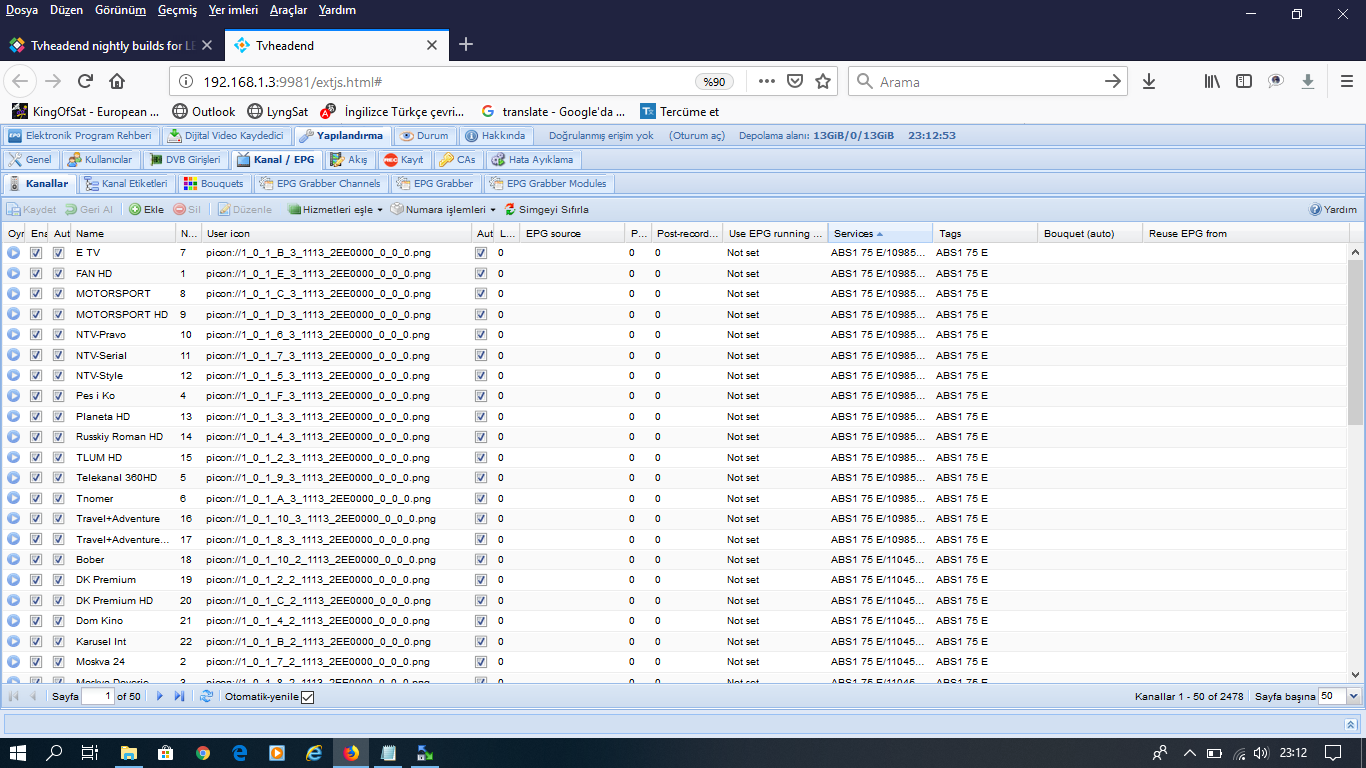Play the Bober channel stream
Image resolution: width=1366 pixels, height=768 pixels.
(x=14, y=560)
